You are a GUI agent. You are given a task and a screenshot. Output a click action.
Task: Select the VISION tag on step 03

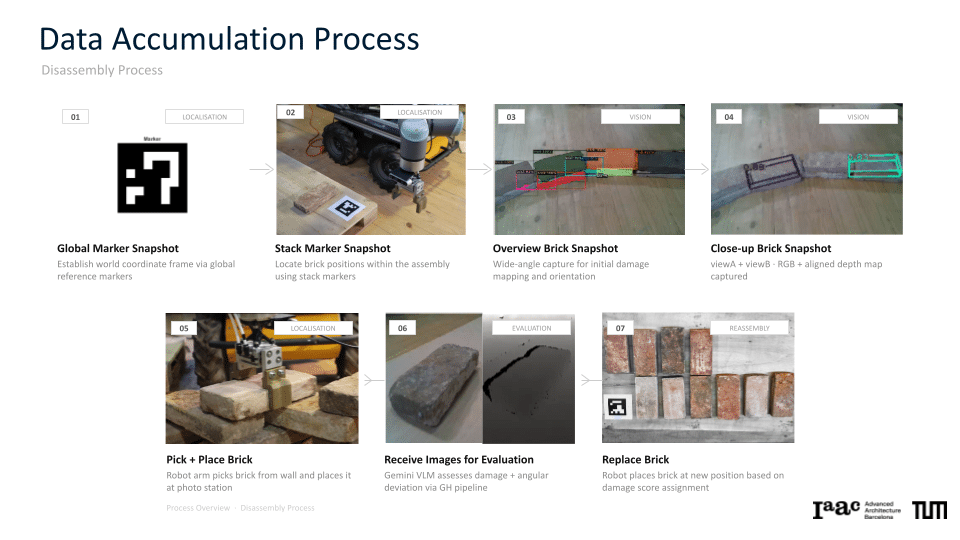point(640,117)
